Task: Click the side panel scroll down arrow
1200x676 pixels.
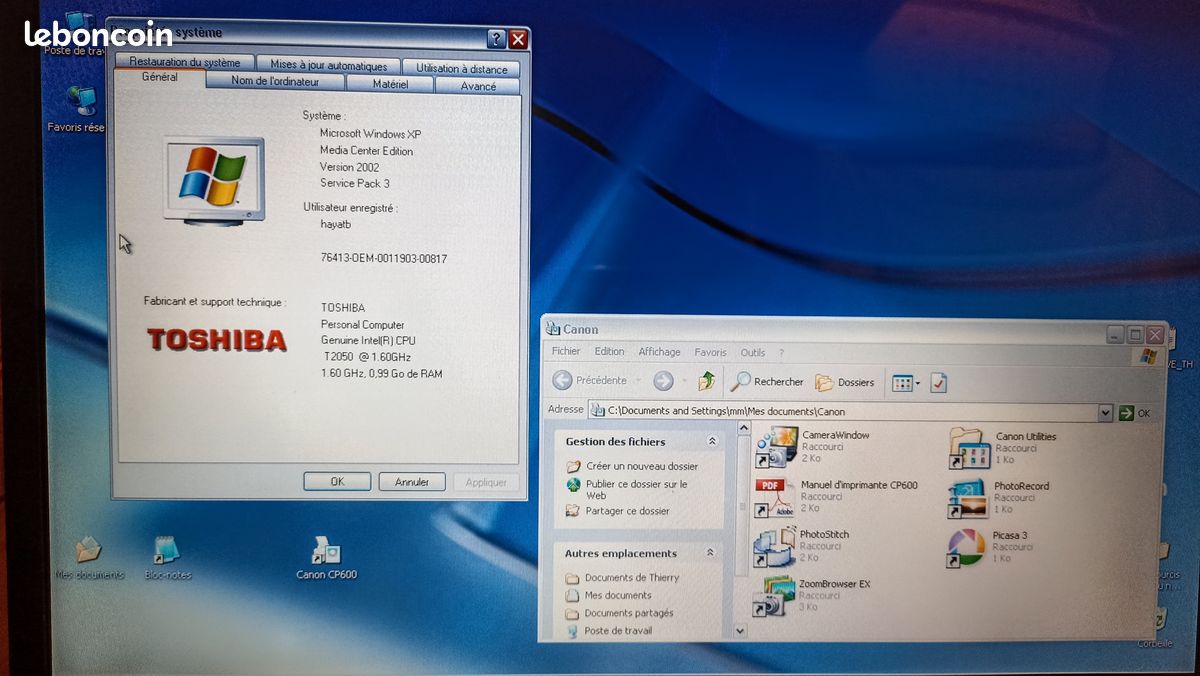Action: (x=741, y=631)
